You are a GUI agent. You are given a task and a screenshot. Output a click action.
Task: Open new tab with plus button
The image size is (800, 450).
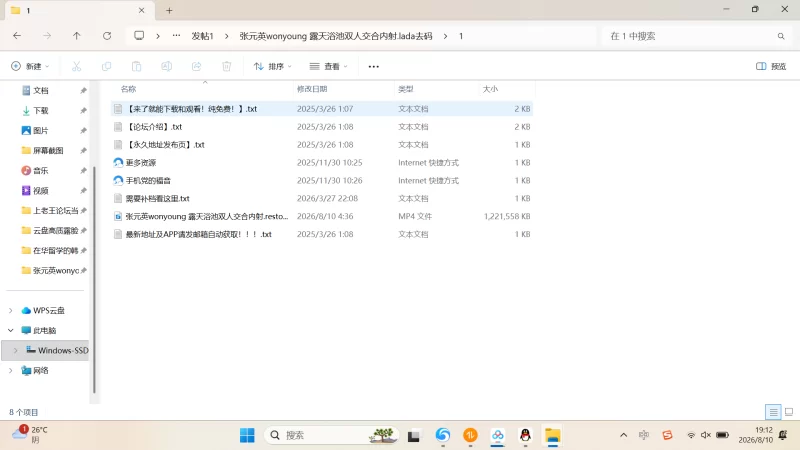coord(169,10)
